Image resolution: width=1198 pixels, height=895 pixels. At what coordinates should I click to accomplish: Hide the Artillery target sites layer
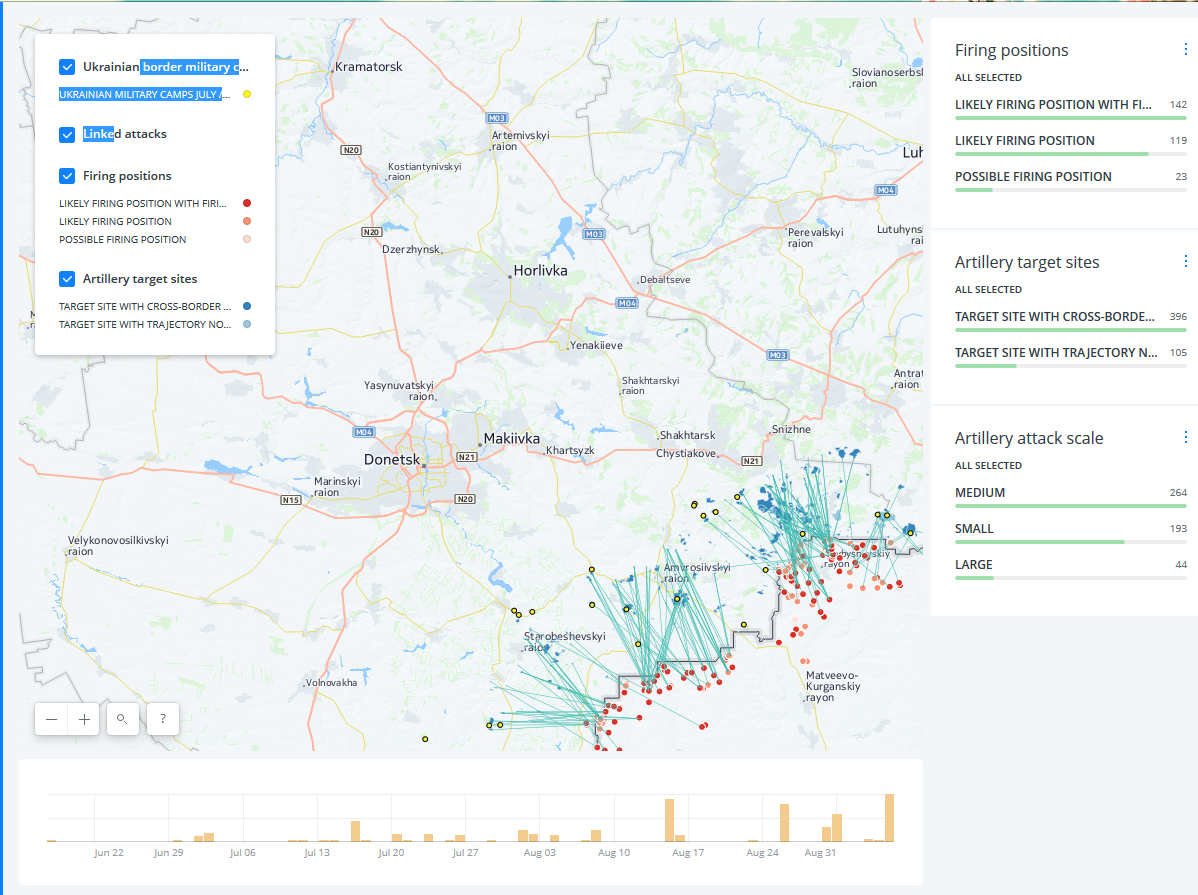(67, 279)
